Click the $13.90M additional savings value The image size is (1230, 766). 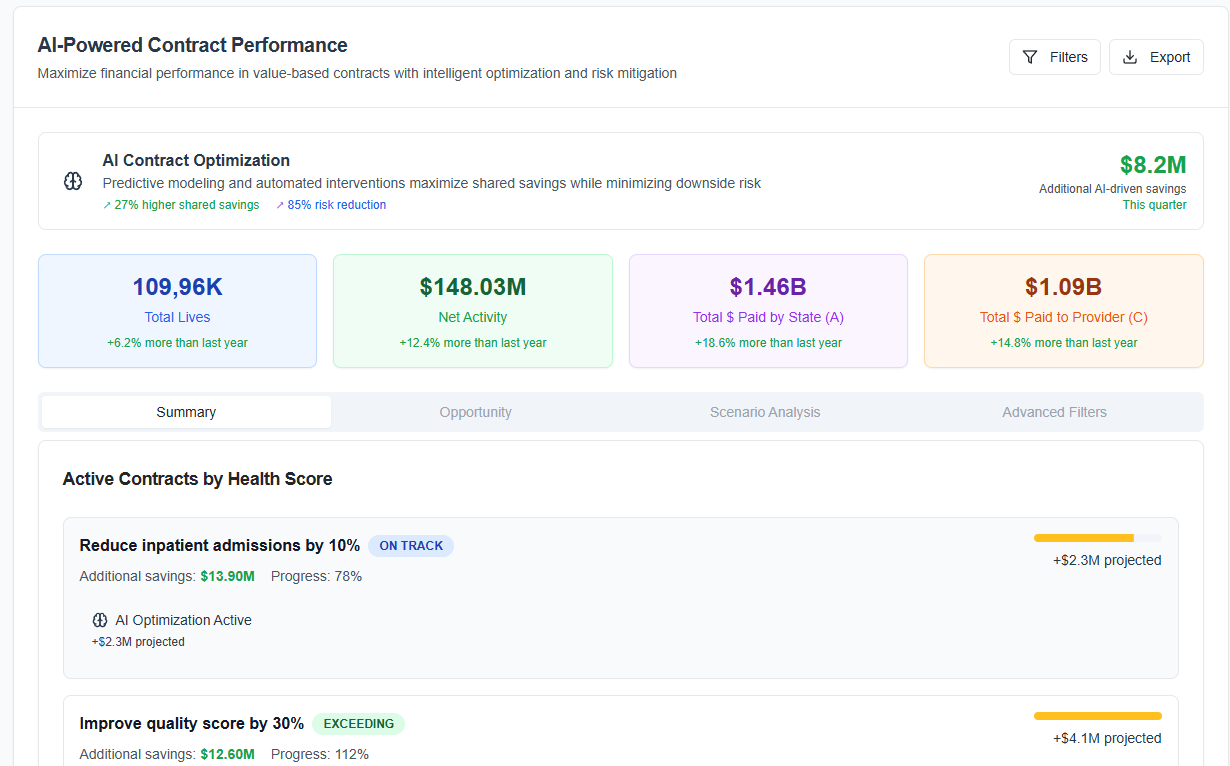click(227, 576)
